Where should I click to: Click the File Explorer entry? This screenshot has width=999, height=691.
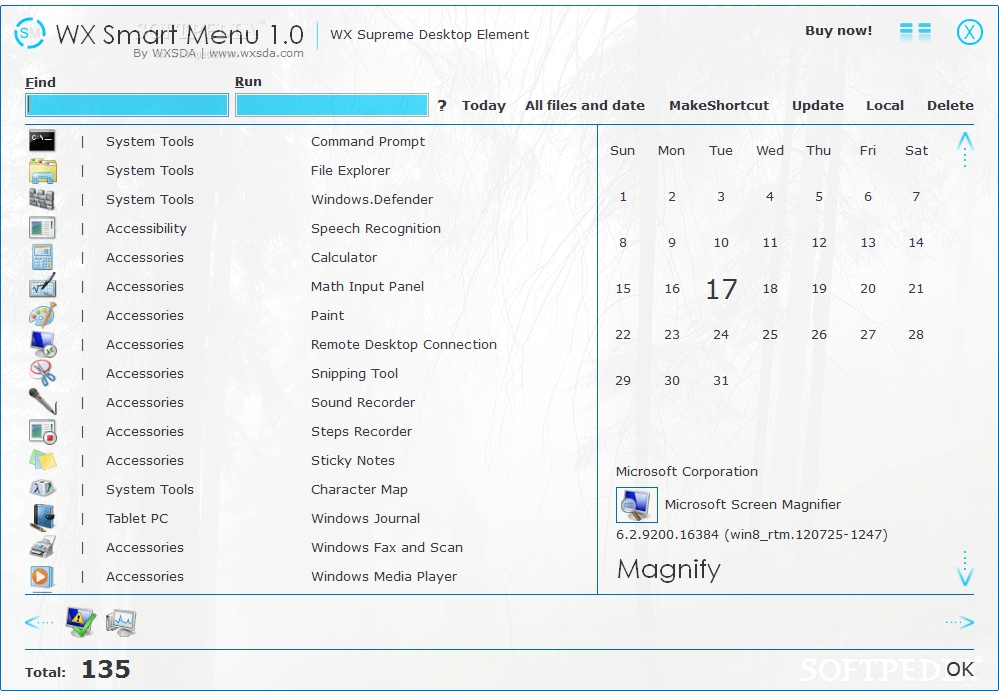pos(350,171)
